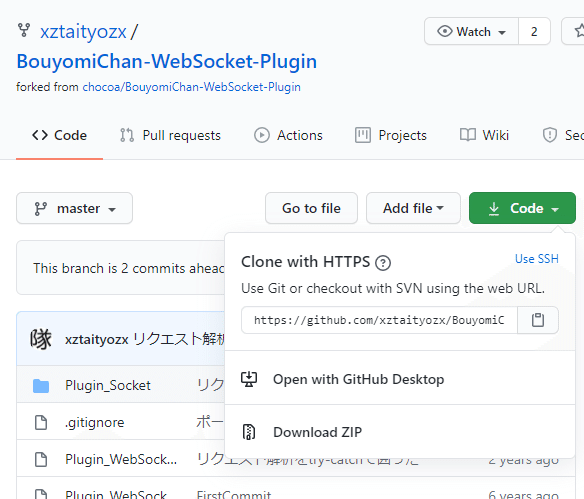Switch cloning to Use SSH
The image size is (584, 499).
point(537,259)
